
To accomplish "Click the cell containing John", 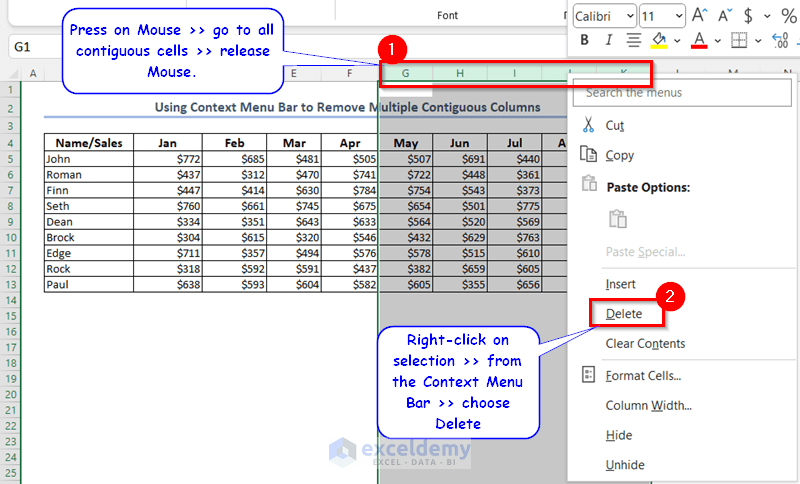I will [89, 159].
